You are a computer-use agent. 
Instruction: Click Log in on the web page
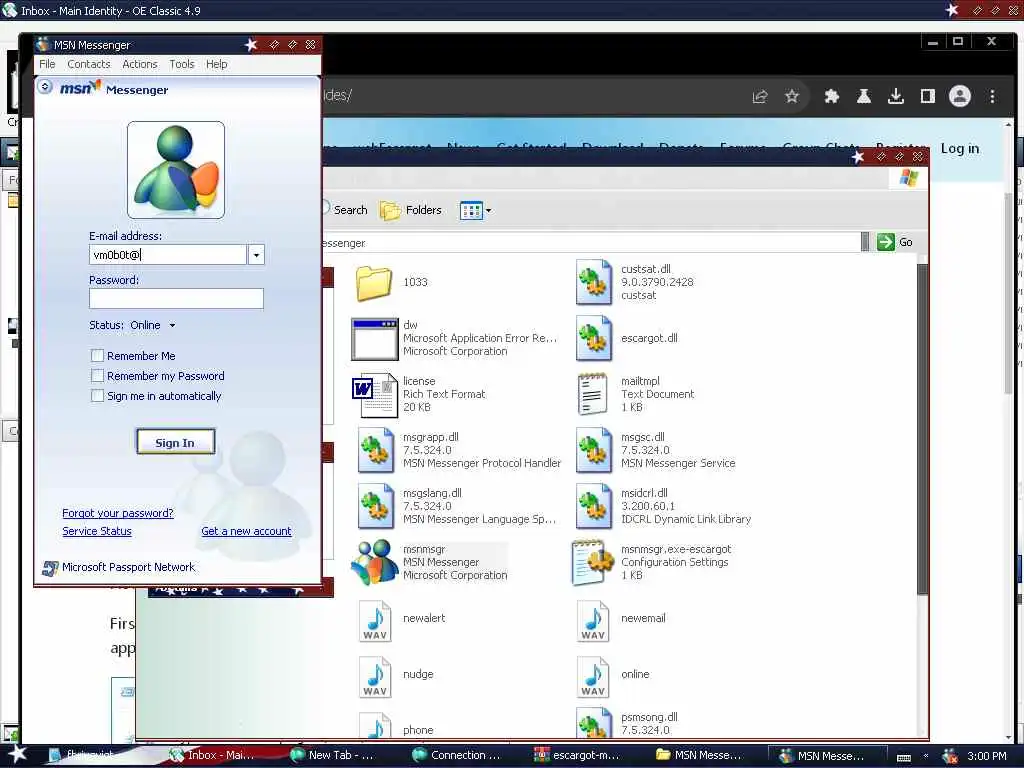pos(959,148)
